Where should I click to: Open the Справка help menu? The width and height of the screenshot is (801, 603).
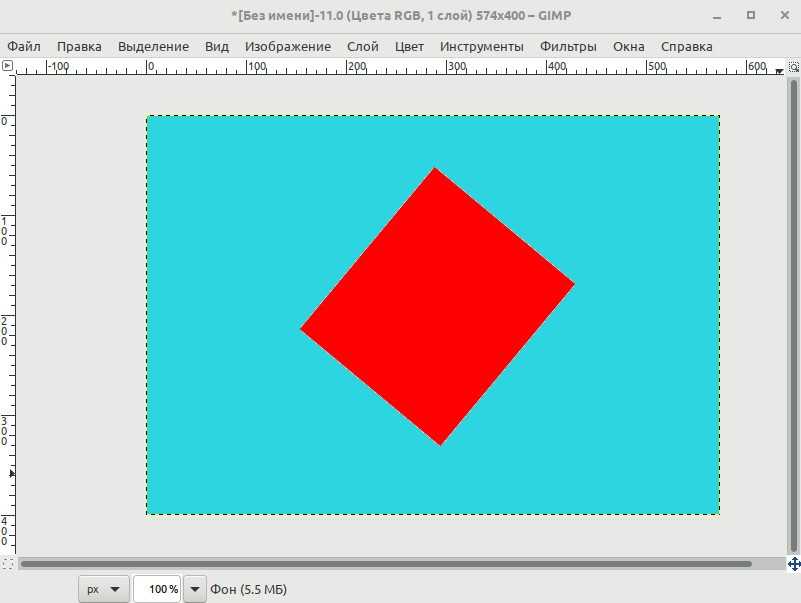click(686, 46)
